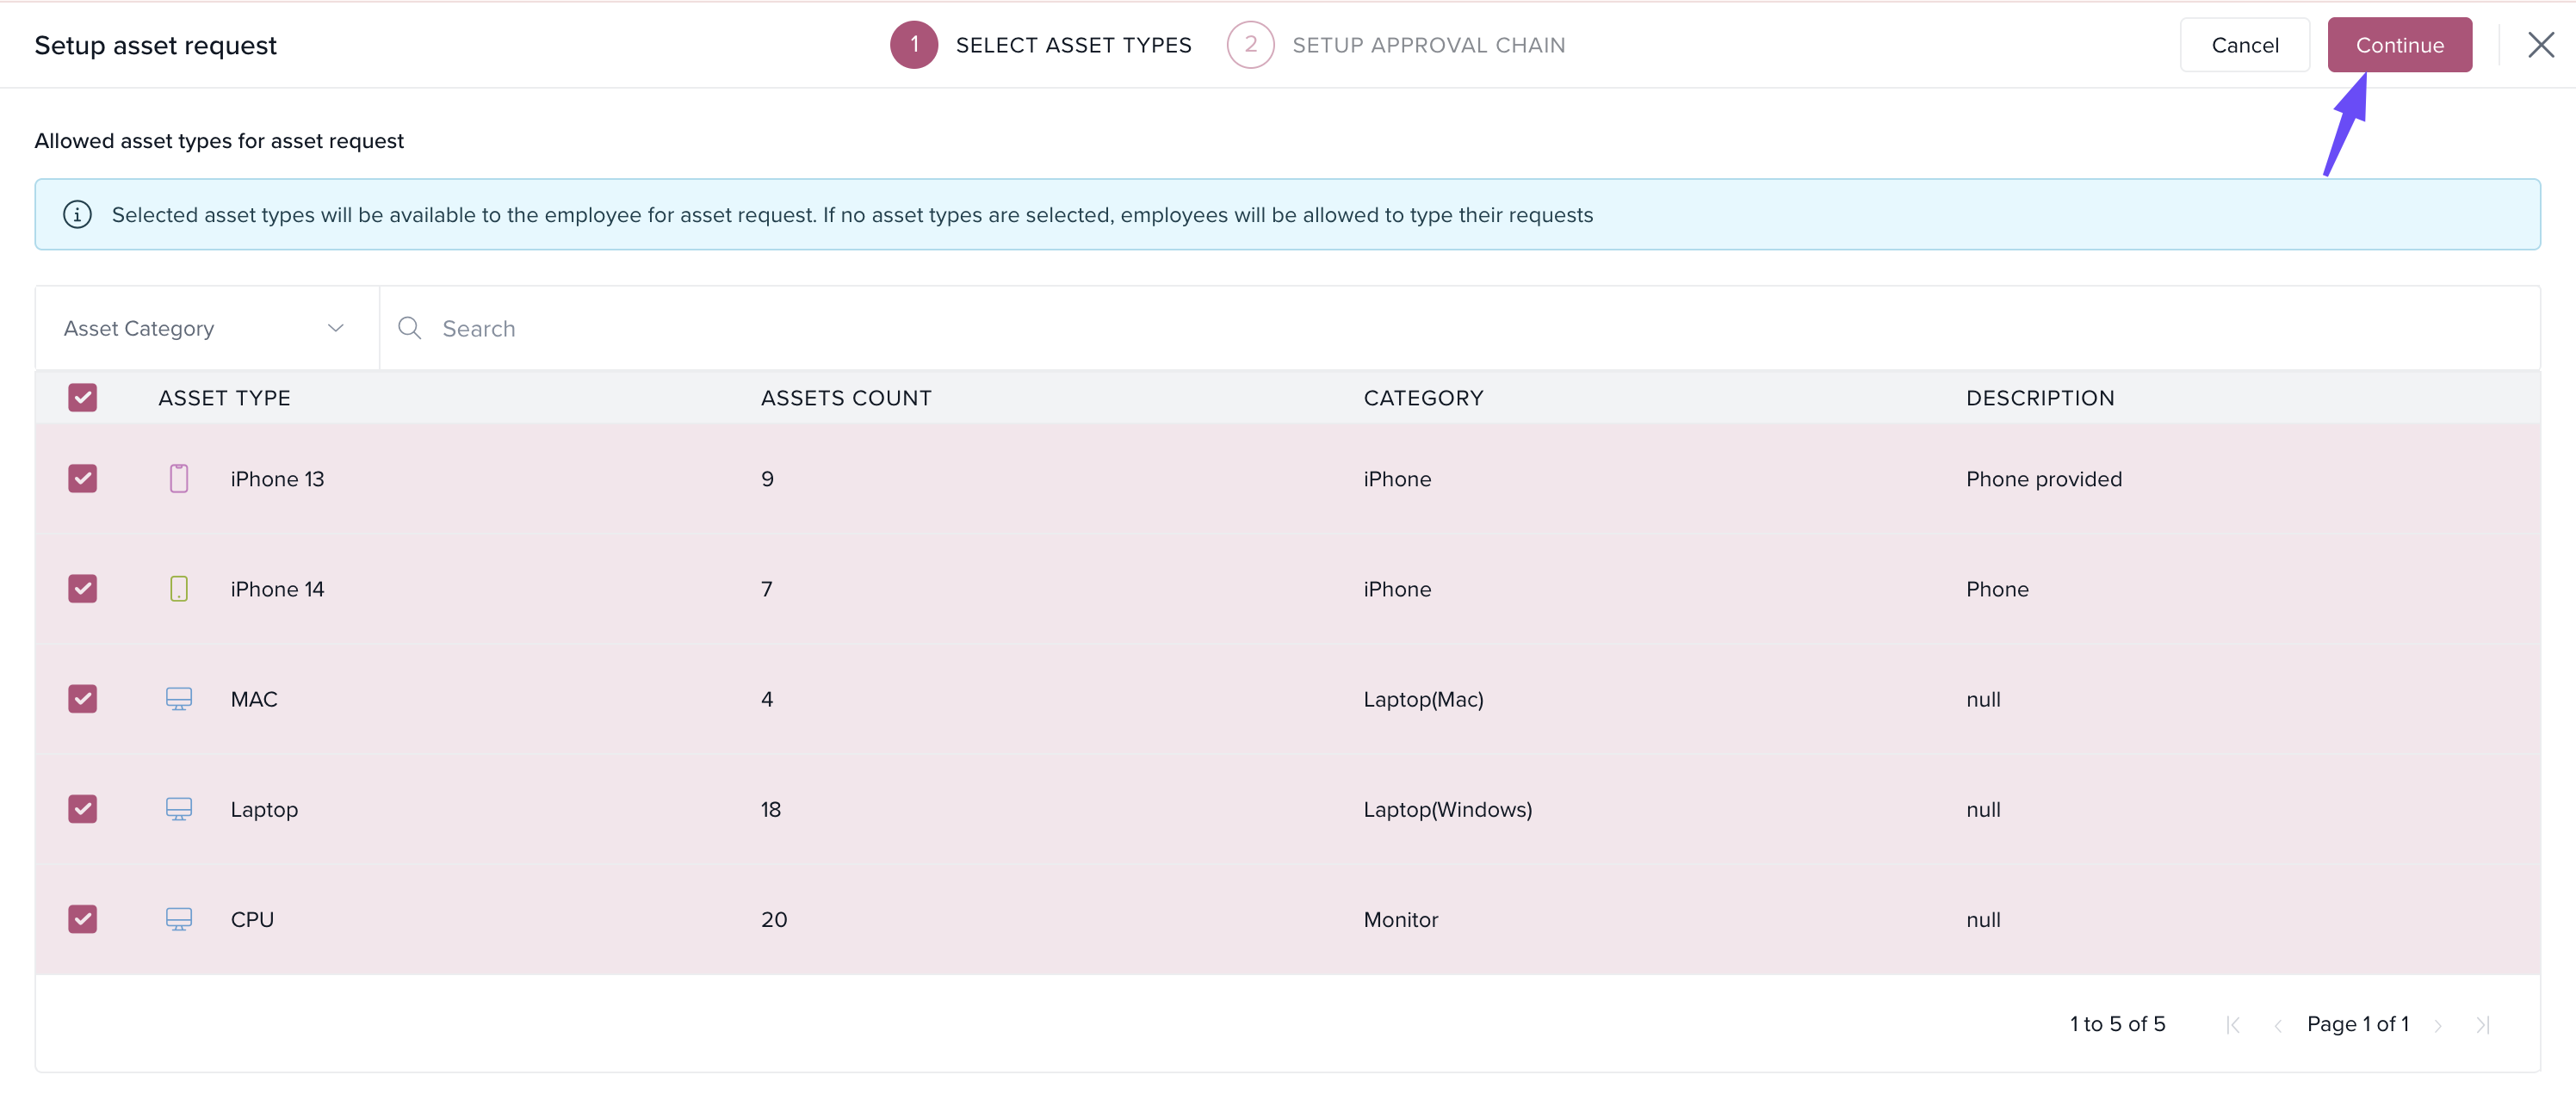Switch to step 2 Setup Approval Chain
Image resolution: width=2576 pixels, height=1112 pixels.
click(1396, 45)
